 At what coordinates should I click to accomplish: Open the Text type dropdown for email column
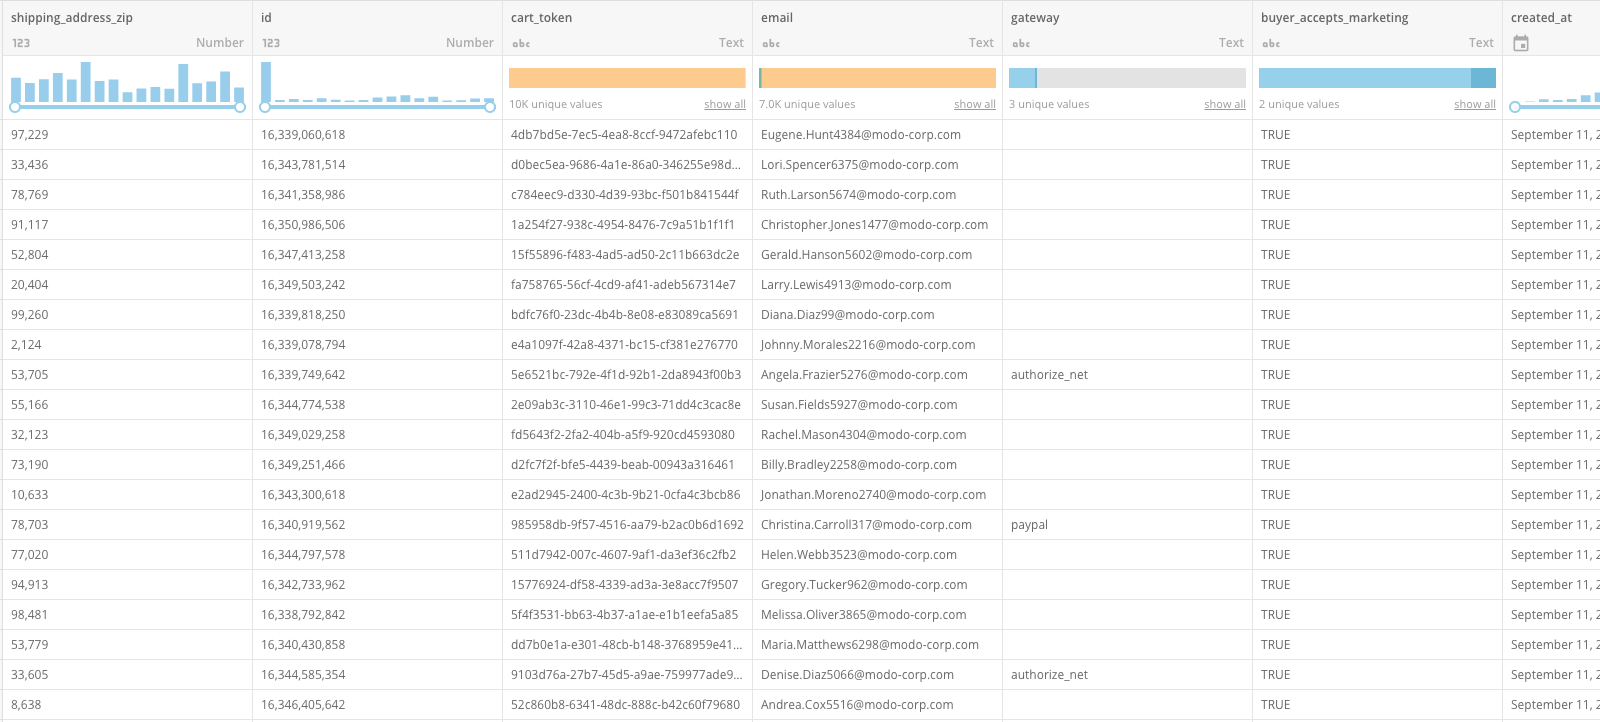click(x=981, y=43)
